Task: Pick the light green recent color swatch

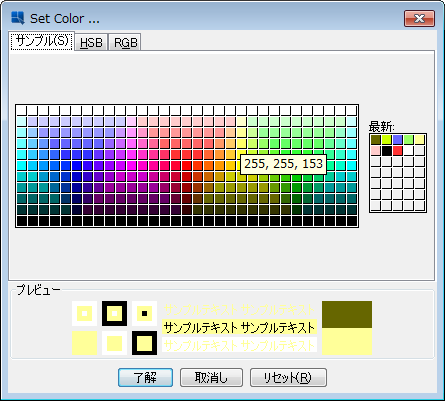Action: click(409, 140)
